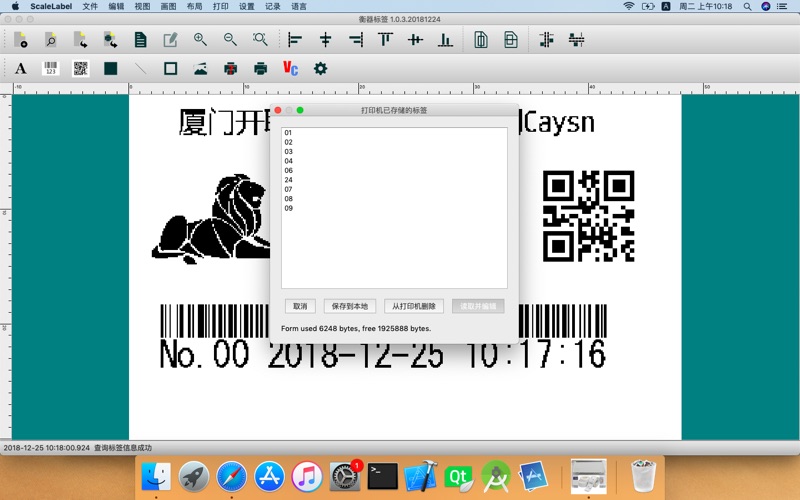
Task: Open the 打印 menu
Action: click(x=220, y=6)
